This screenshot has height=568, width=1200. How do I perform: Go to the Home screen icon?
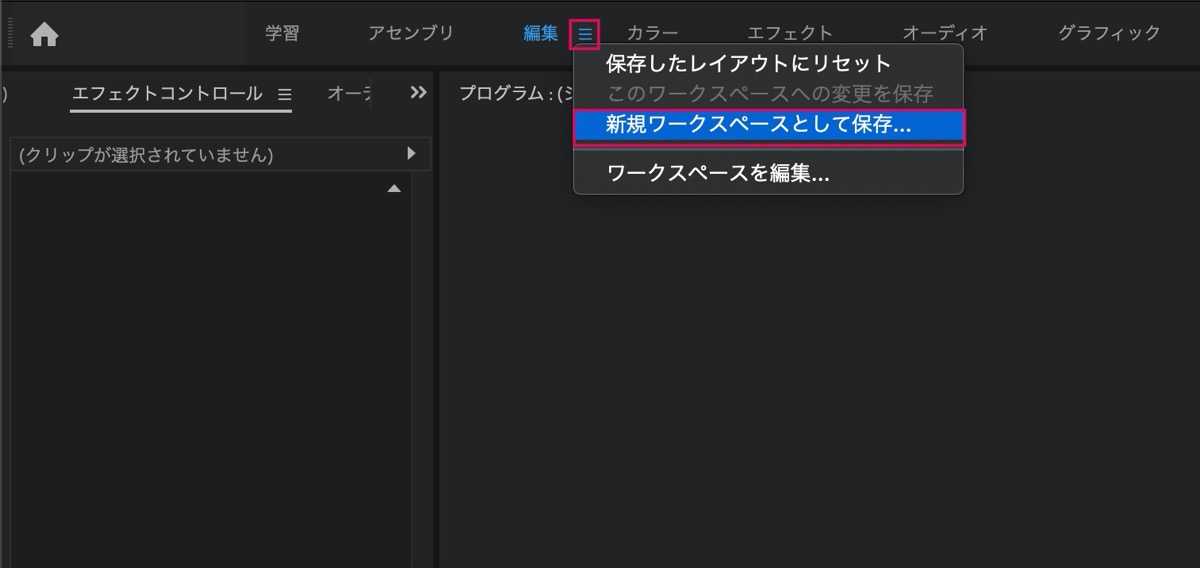(44, 35)
